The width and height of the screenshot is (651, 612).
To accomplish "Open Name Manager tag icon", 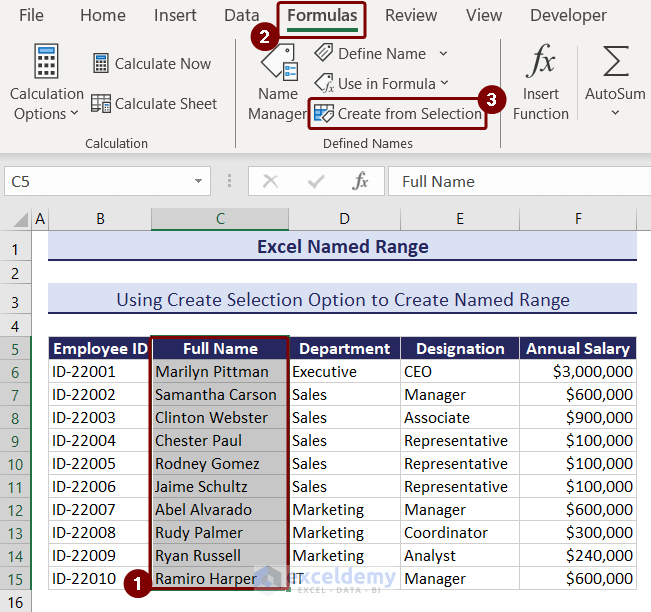I will (x=279, y=62).
